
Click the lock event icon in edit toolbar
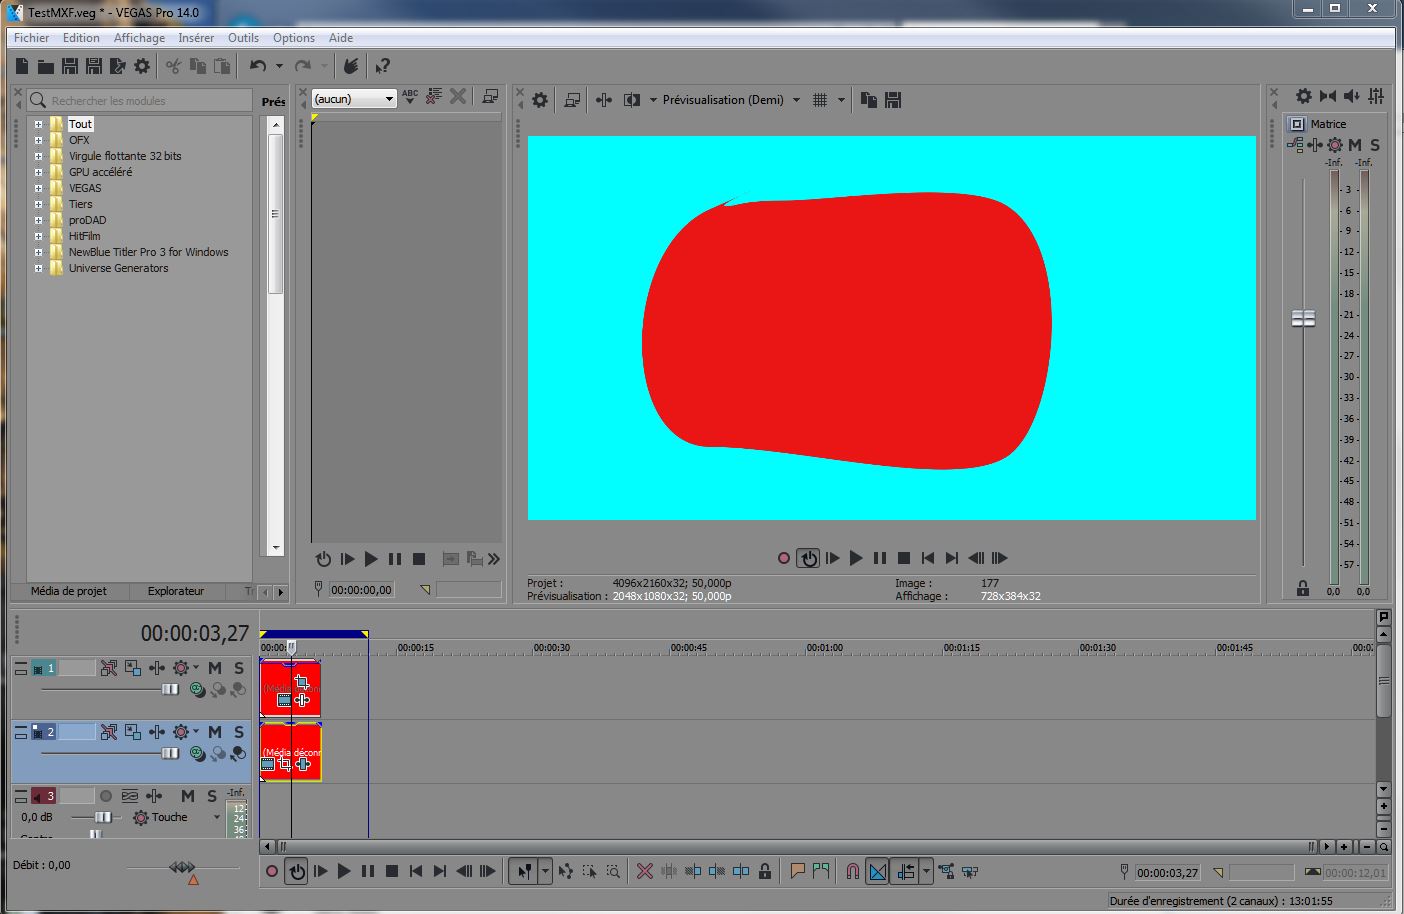[765, 872]
